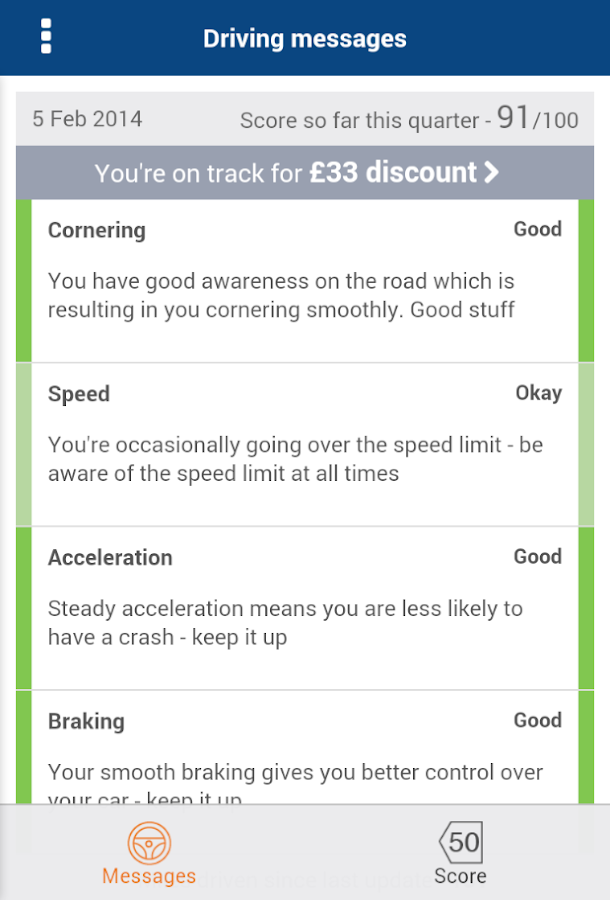The image size is (610, 900).
Task: Switch to the Messages tab label
Action: click(x=149, y=876)
